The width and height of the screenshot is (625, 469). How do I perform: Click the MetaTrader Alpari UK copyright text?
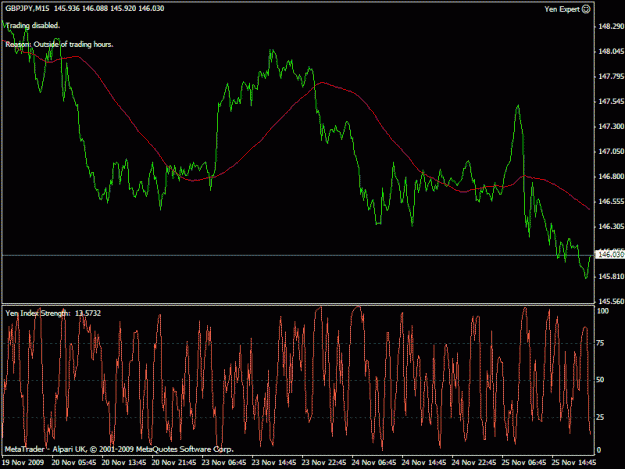[119, 449]
